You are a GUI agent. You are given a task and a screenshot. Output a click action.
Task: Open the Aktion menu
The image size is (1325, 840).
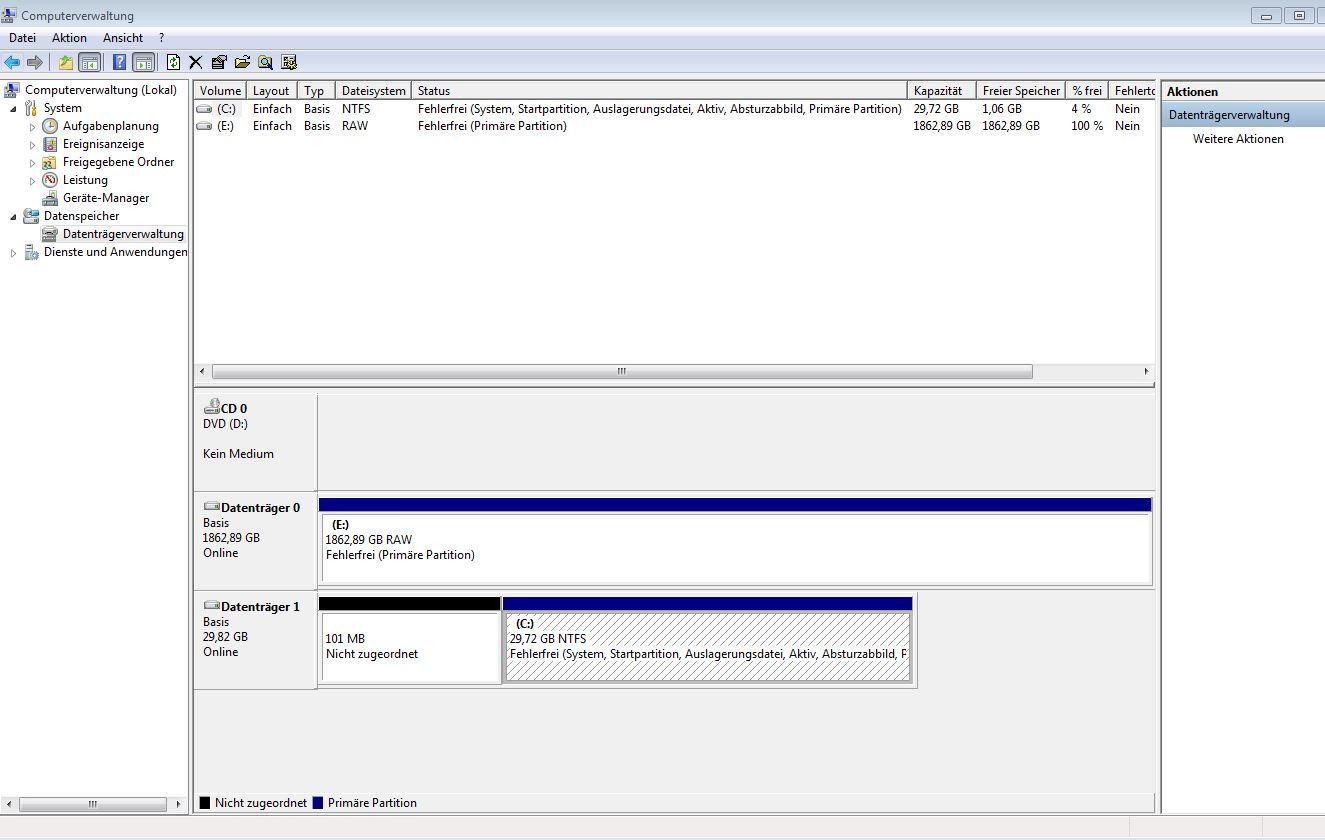click(69, 38)
